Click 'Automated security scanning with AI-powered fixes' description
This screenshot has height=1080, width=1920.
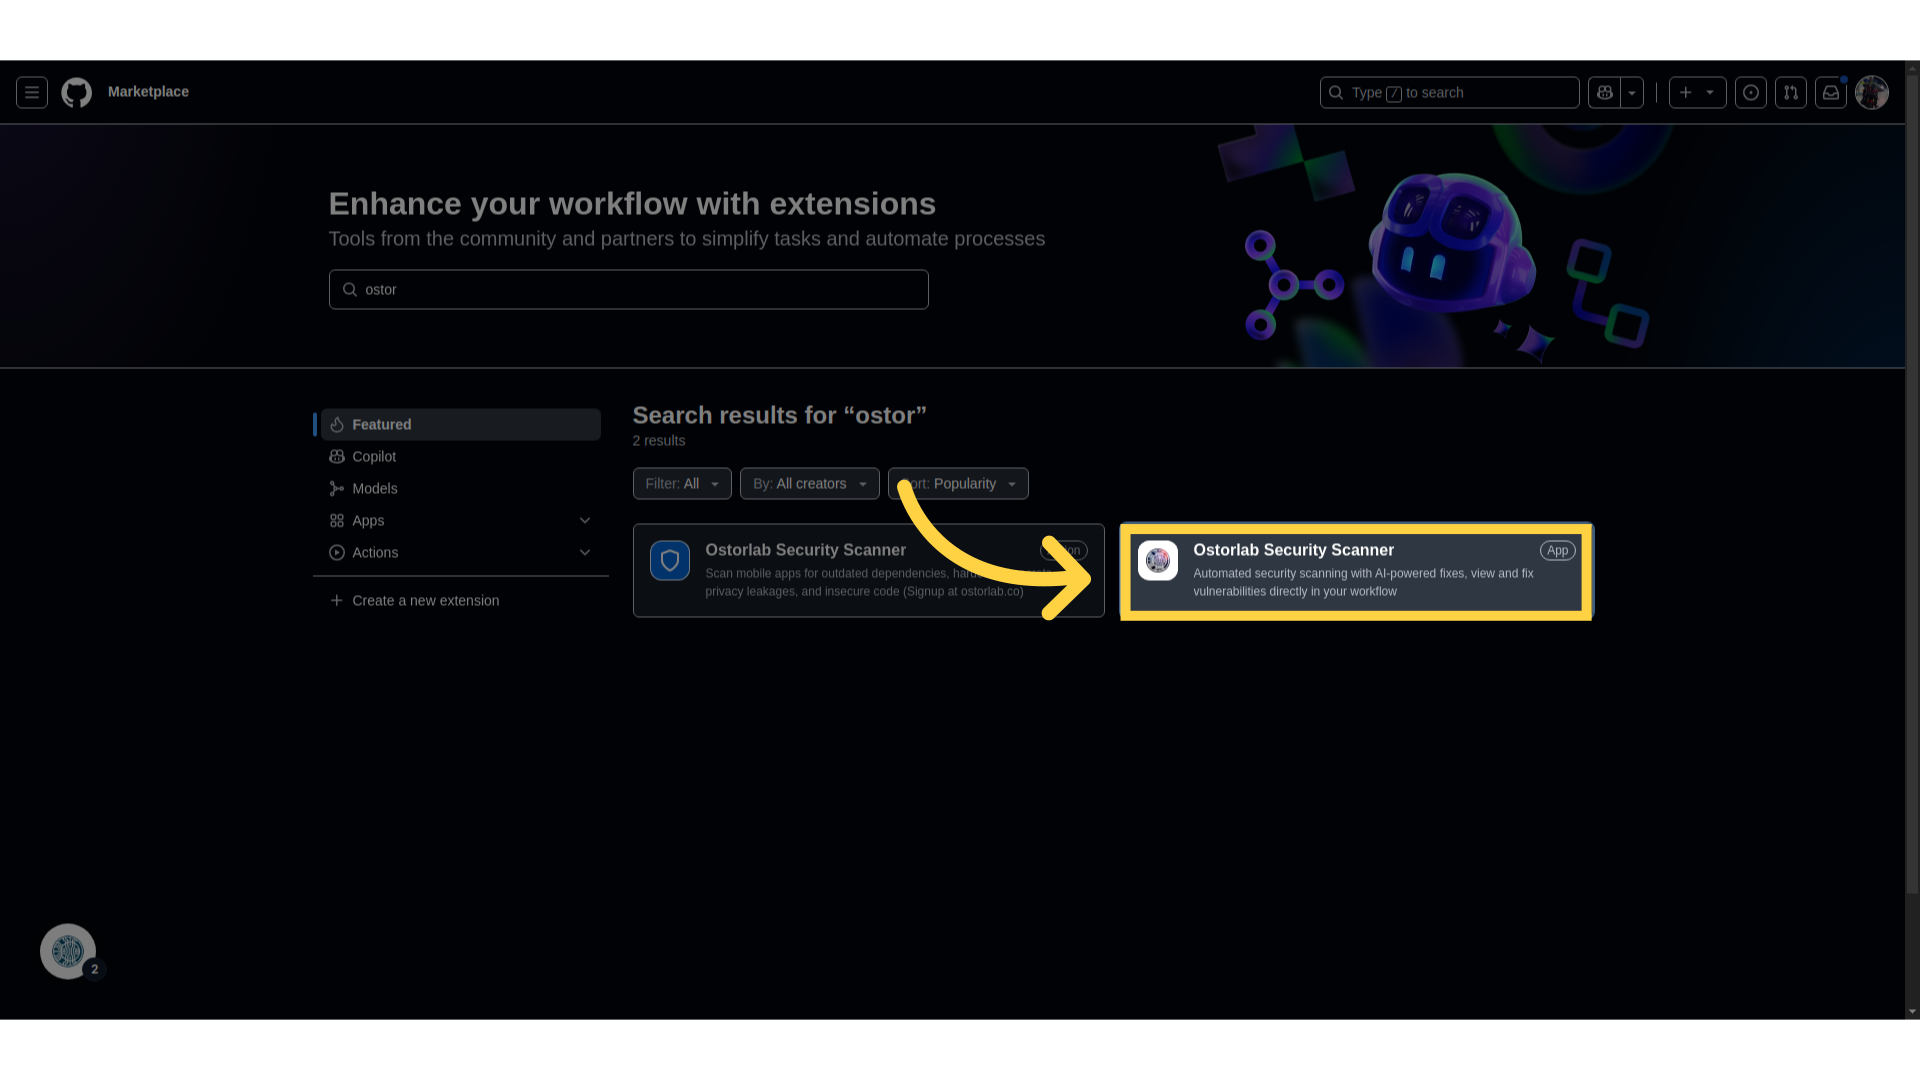pyautogui.click(x=1363, y=582)
